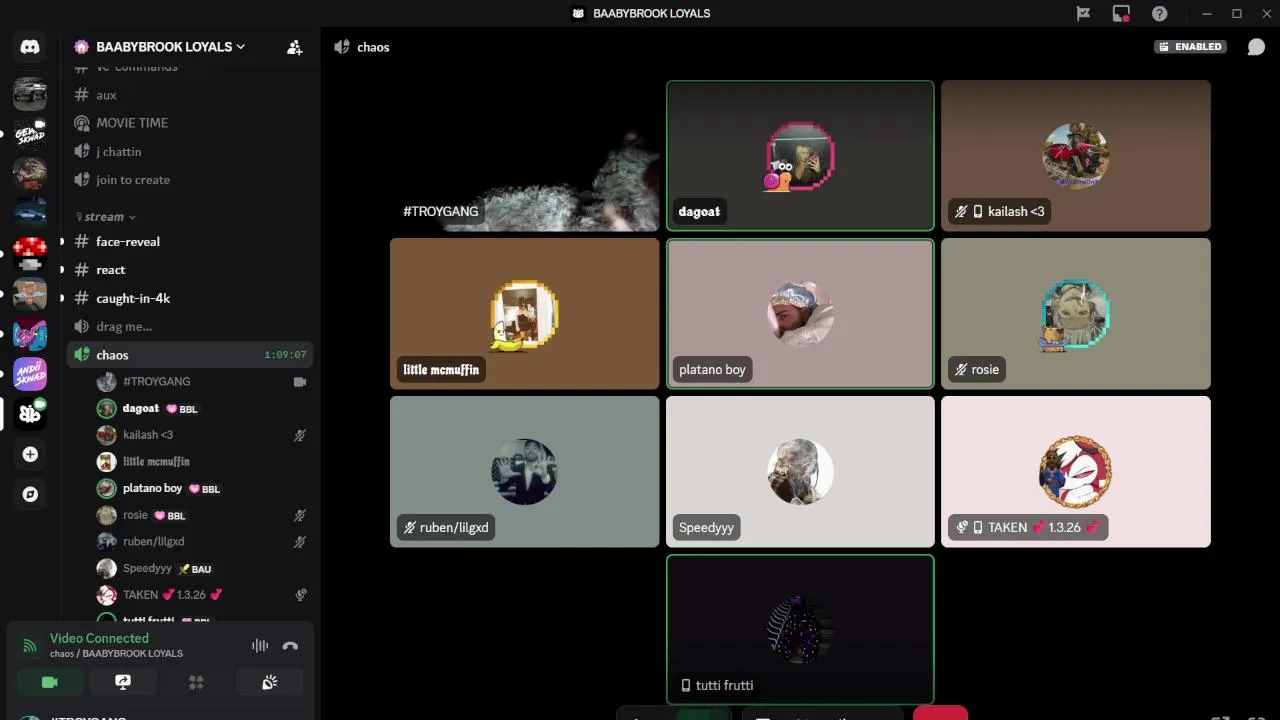
Task: Click the invite people icon beside server name
Action: 294,47
